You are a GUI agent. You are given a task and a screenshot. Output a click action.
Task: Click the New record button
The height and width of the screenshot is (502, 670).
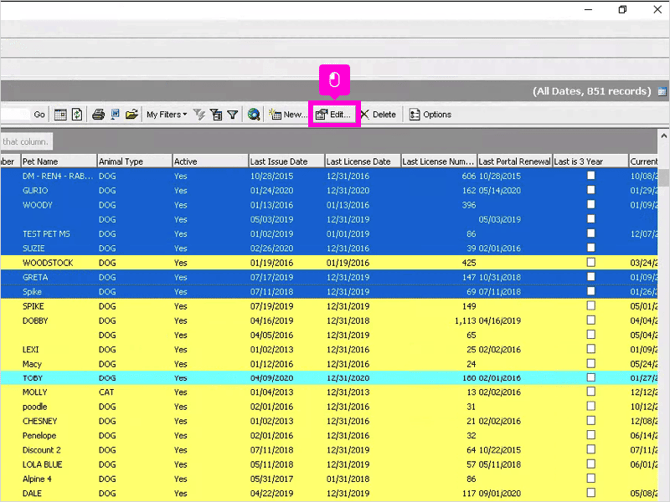tap(287, 114)
